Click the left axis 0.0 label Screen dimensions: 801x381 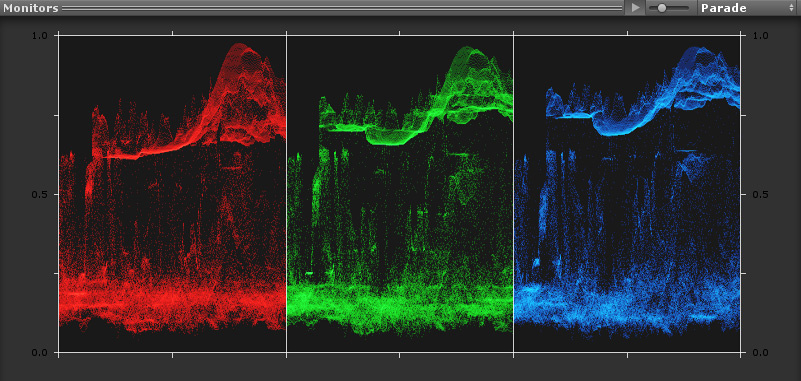[40, 353]
